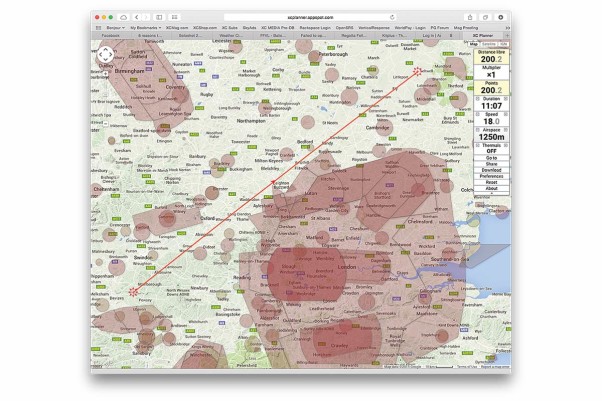Image resolution: width=602 pixels, height=401 pixels.
Task: Click the Share route button
Action: 491,164
